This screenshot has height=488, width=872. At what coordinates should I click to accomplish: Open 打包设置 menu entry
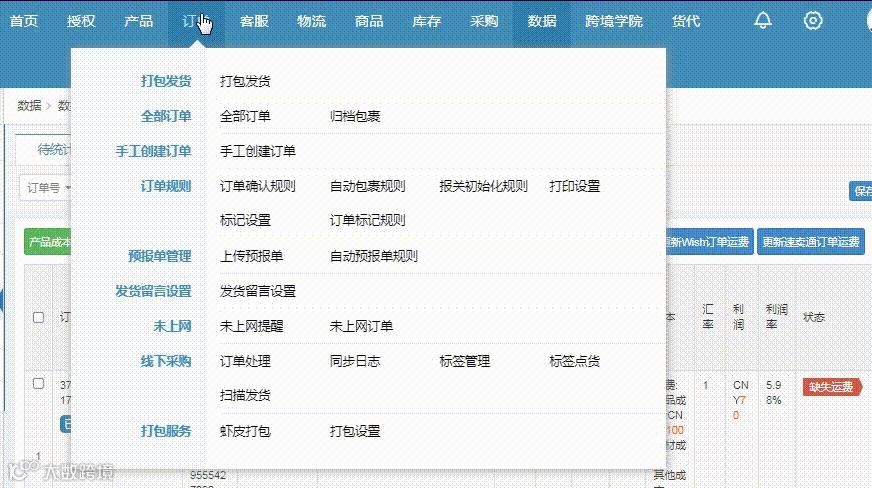pyautogui.click(x=355, y=431)
